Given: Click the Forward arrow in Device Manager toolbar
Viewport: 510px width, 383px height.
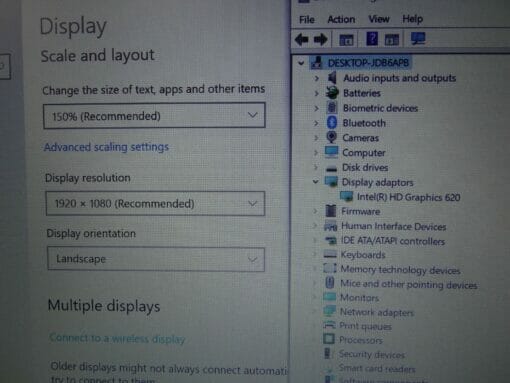Looking at the screenshot, I should point(321,40).
